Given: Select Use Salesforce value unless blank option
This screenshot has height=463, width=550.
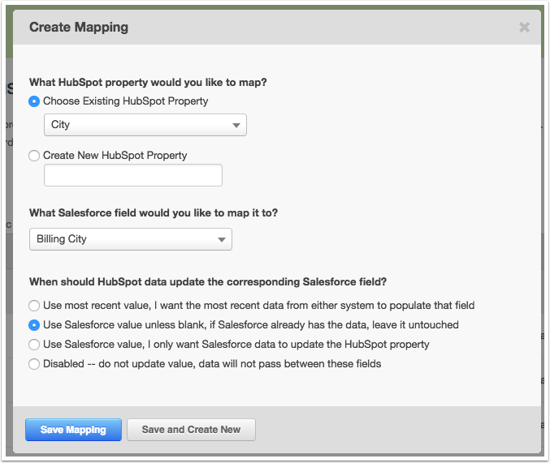Looking at the screenshot, I should point(34,325).
